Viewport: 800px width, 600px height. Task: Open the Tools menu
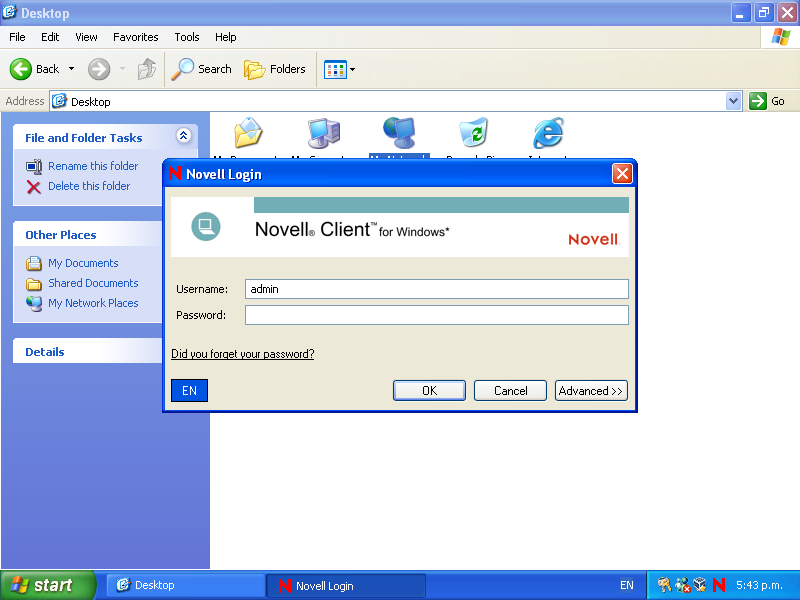(187, 37)
